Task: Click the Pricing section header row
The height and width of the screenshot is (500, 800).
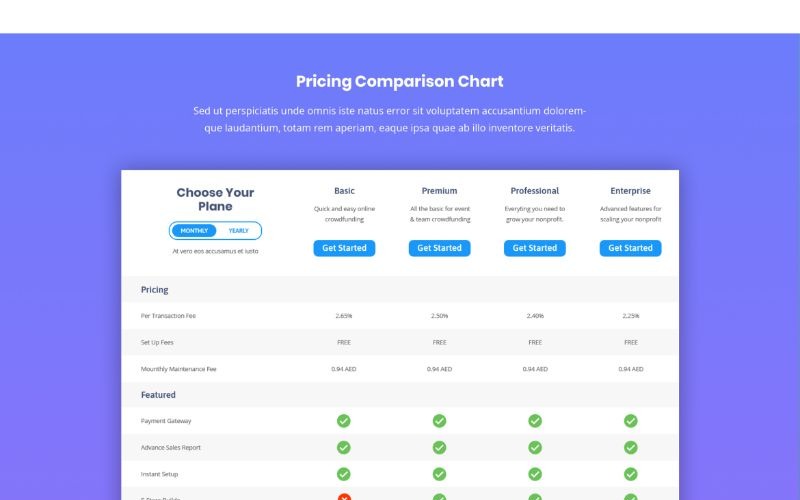Action: [155, 290]
